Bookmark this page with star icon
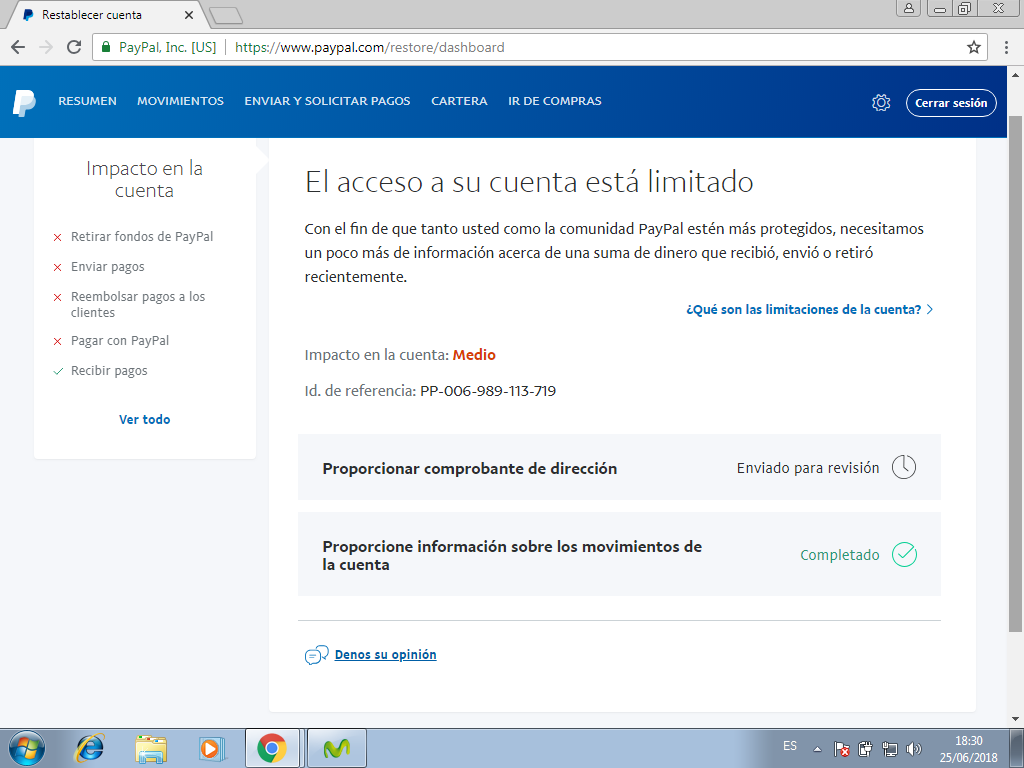The width and height of the screenshot is (1024, 768). pos(974,47)
